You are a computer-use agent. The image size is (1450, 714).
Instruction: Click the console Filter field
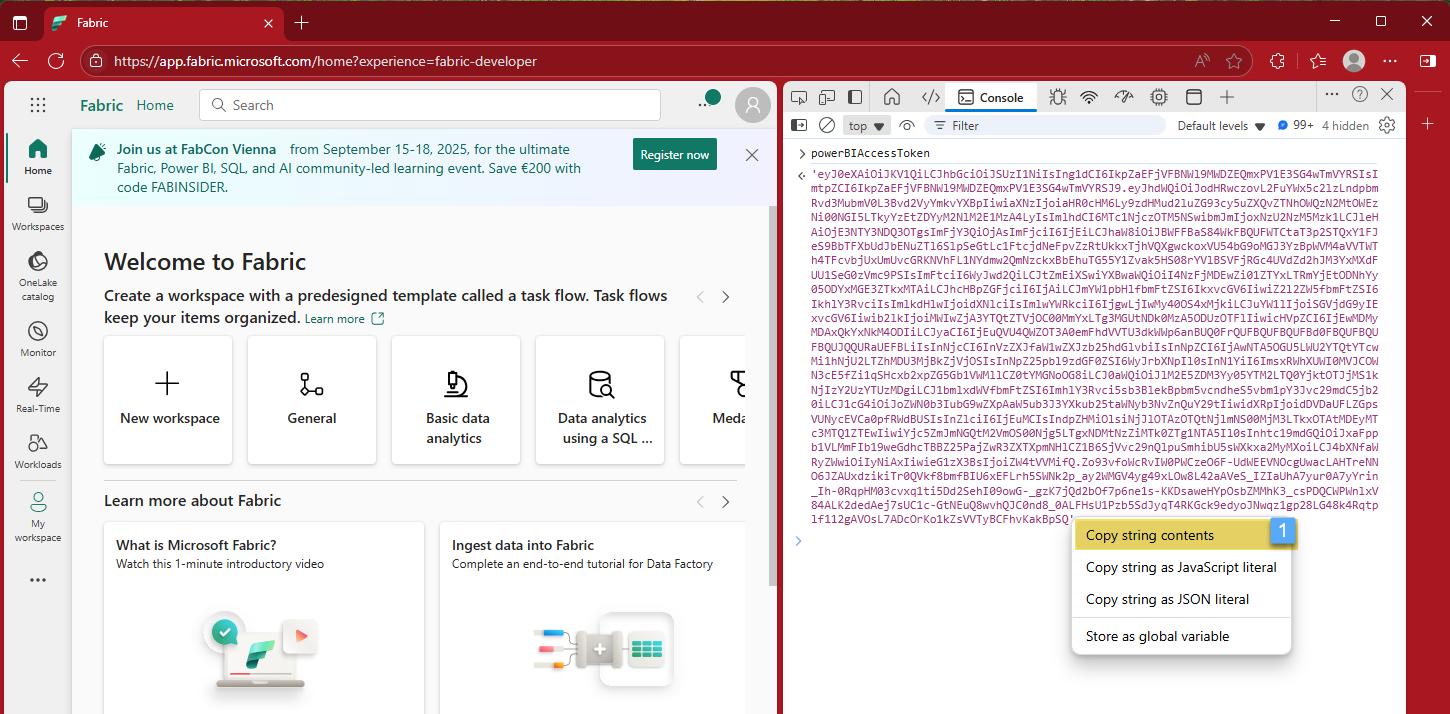pos(1044,126)
